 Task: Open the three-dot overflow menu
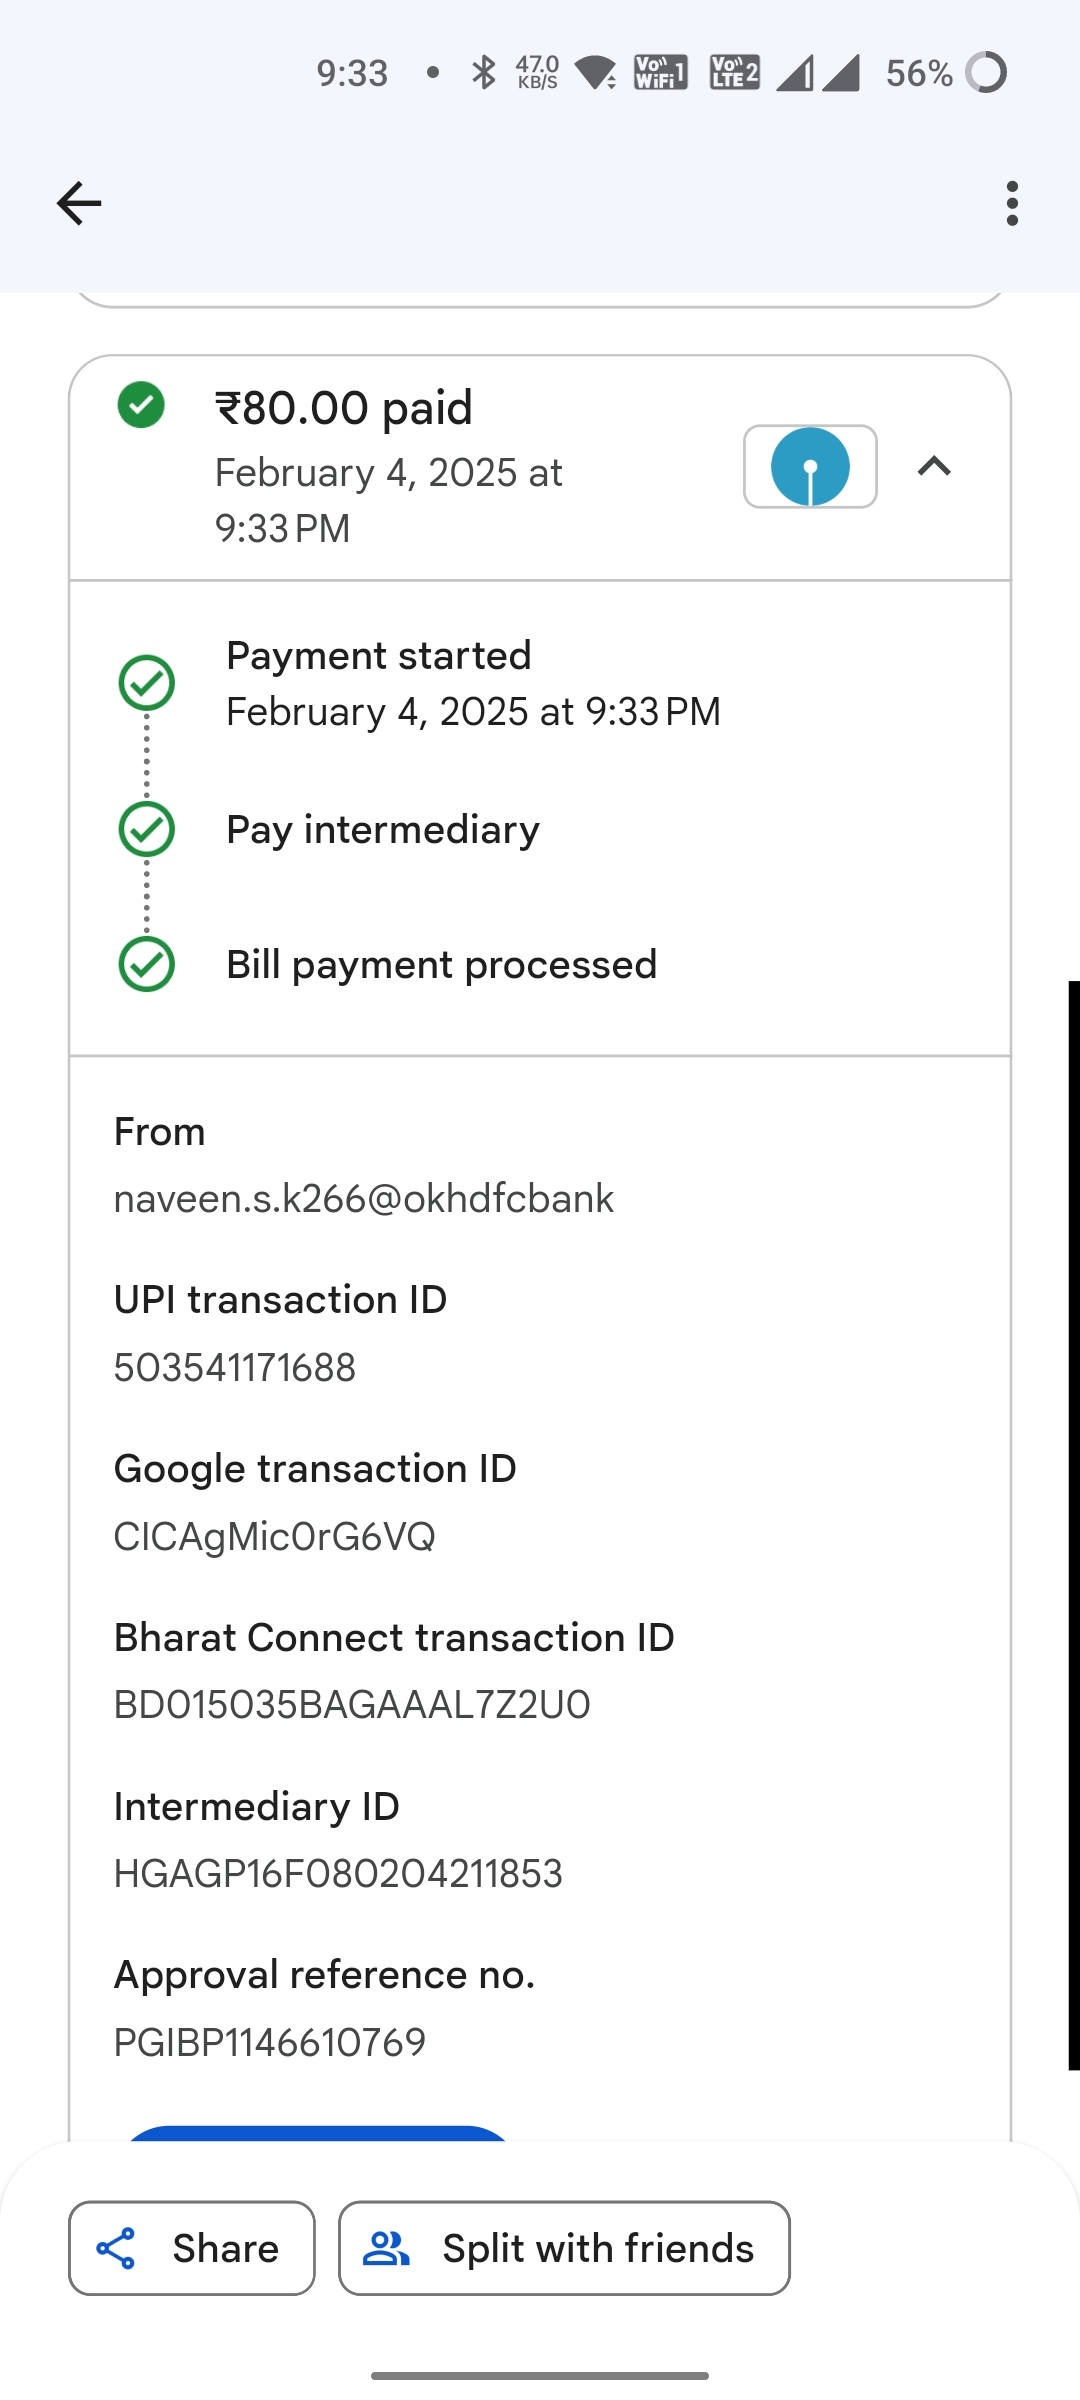(x=1012, y=204)
